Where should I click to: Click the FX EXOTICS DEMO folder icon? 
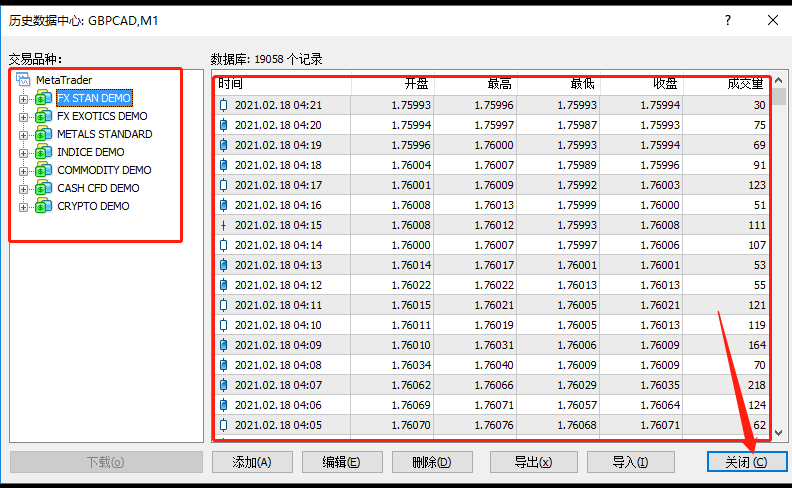[43, 116]
